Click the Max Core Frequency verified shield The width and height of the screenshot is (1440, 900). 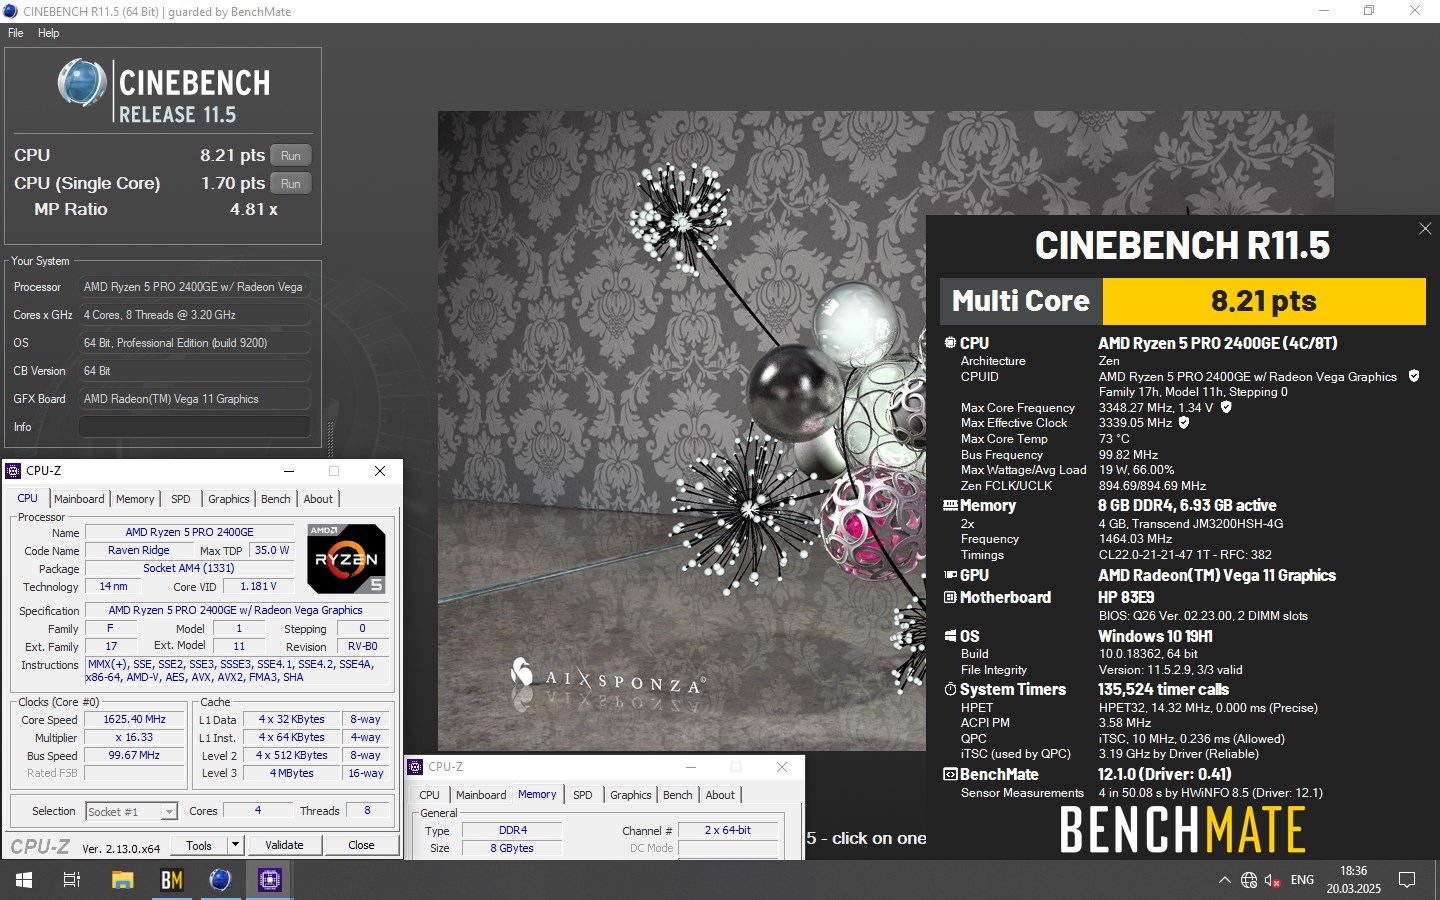pos(1226,407)
